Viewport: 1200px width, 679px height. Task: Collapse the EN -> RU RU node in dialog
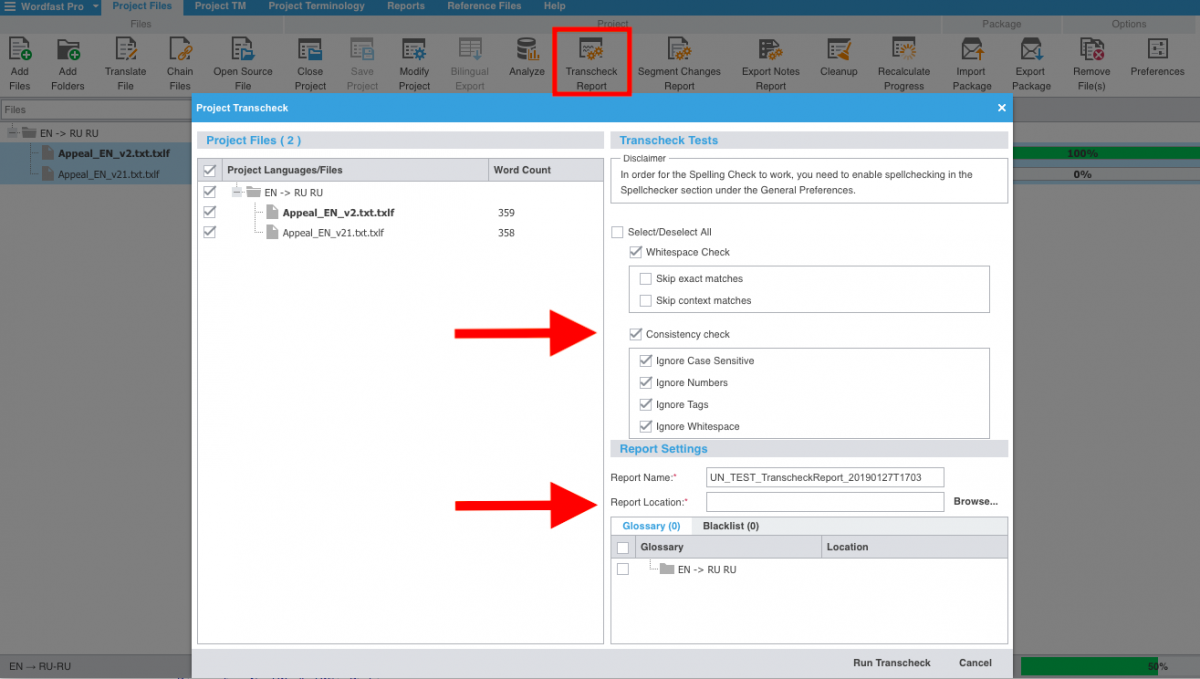[237, 192]
